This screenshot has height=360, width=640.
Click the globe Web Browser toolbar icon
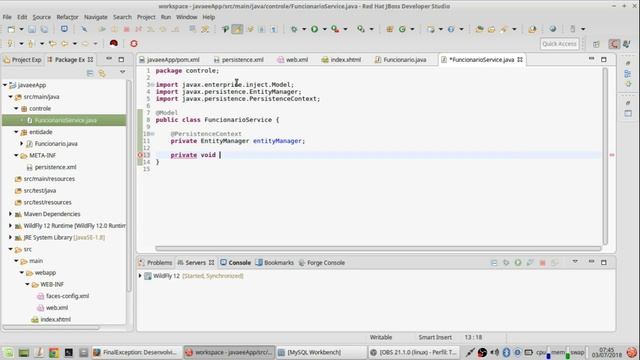(553, 29)
